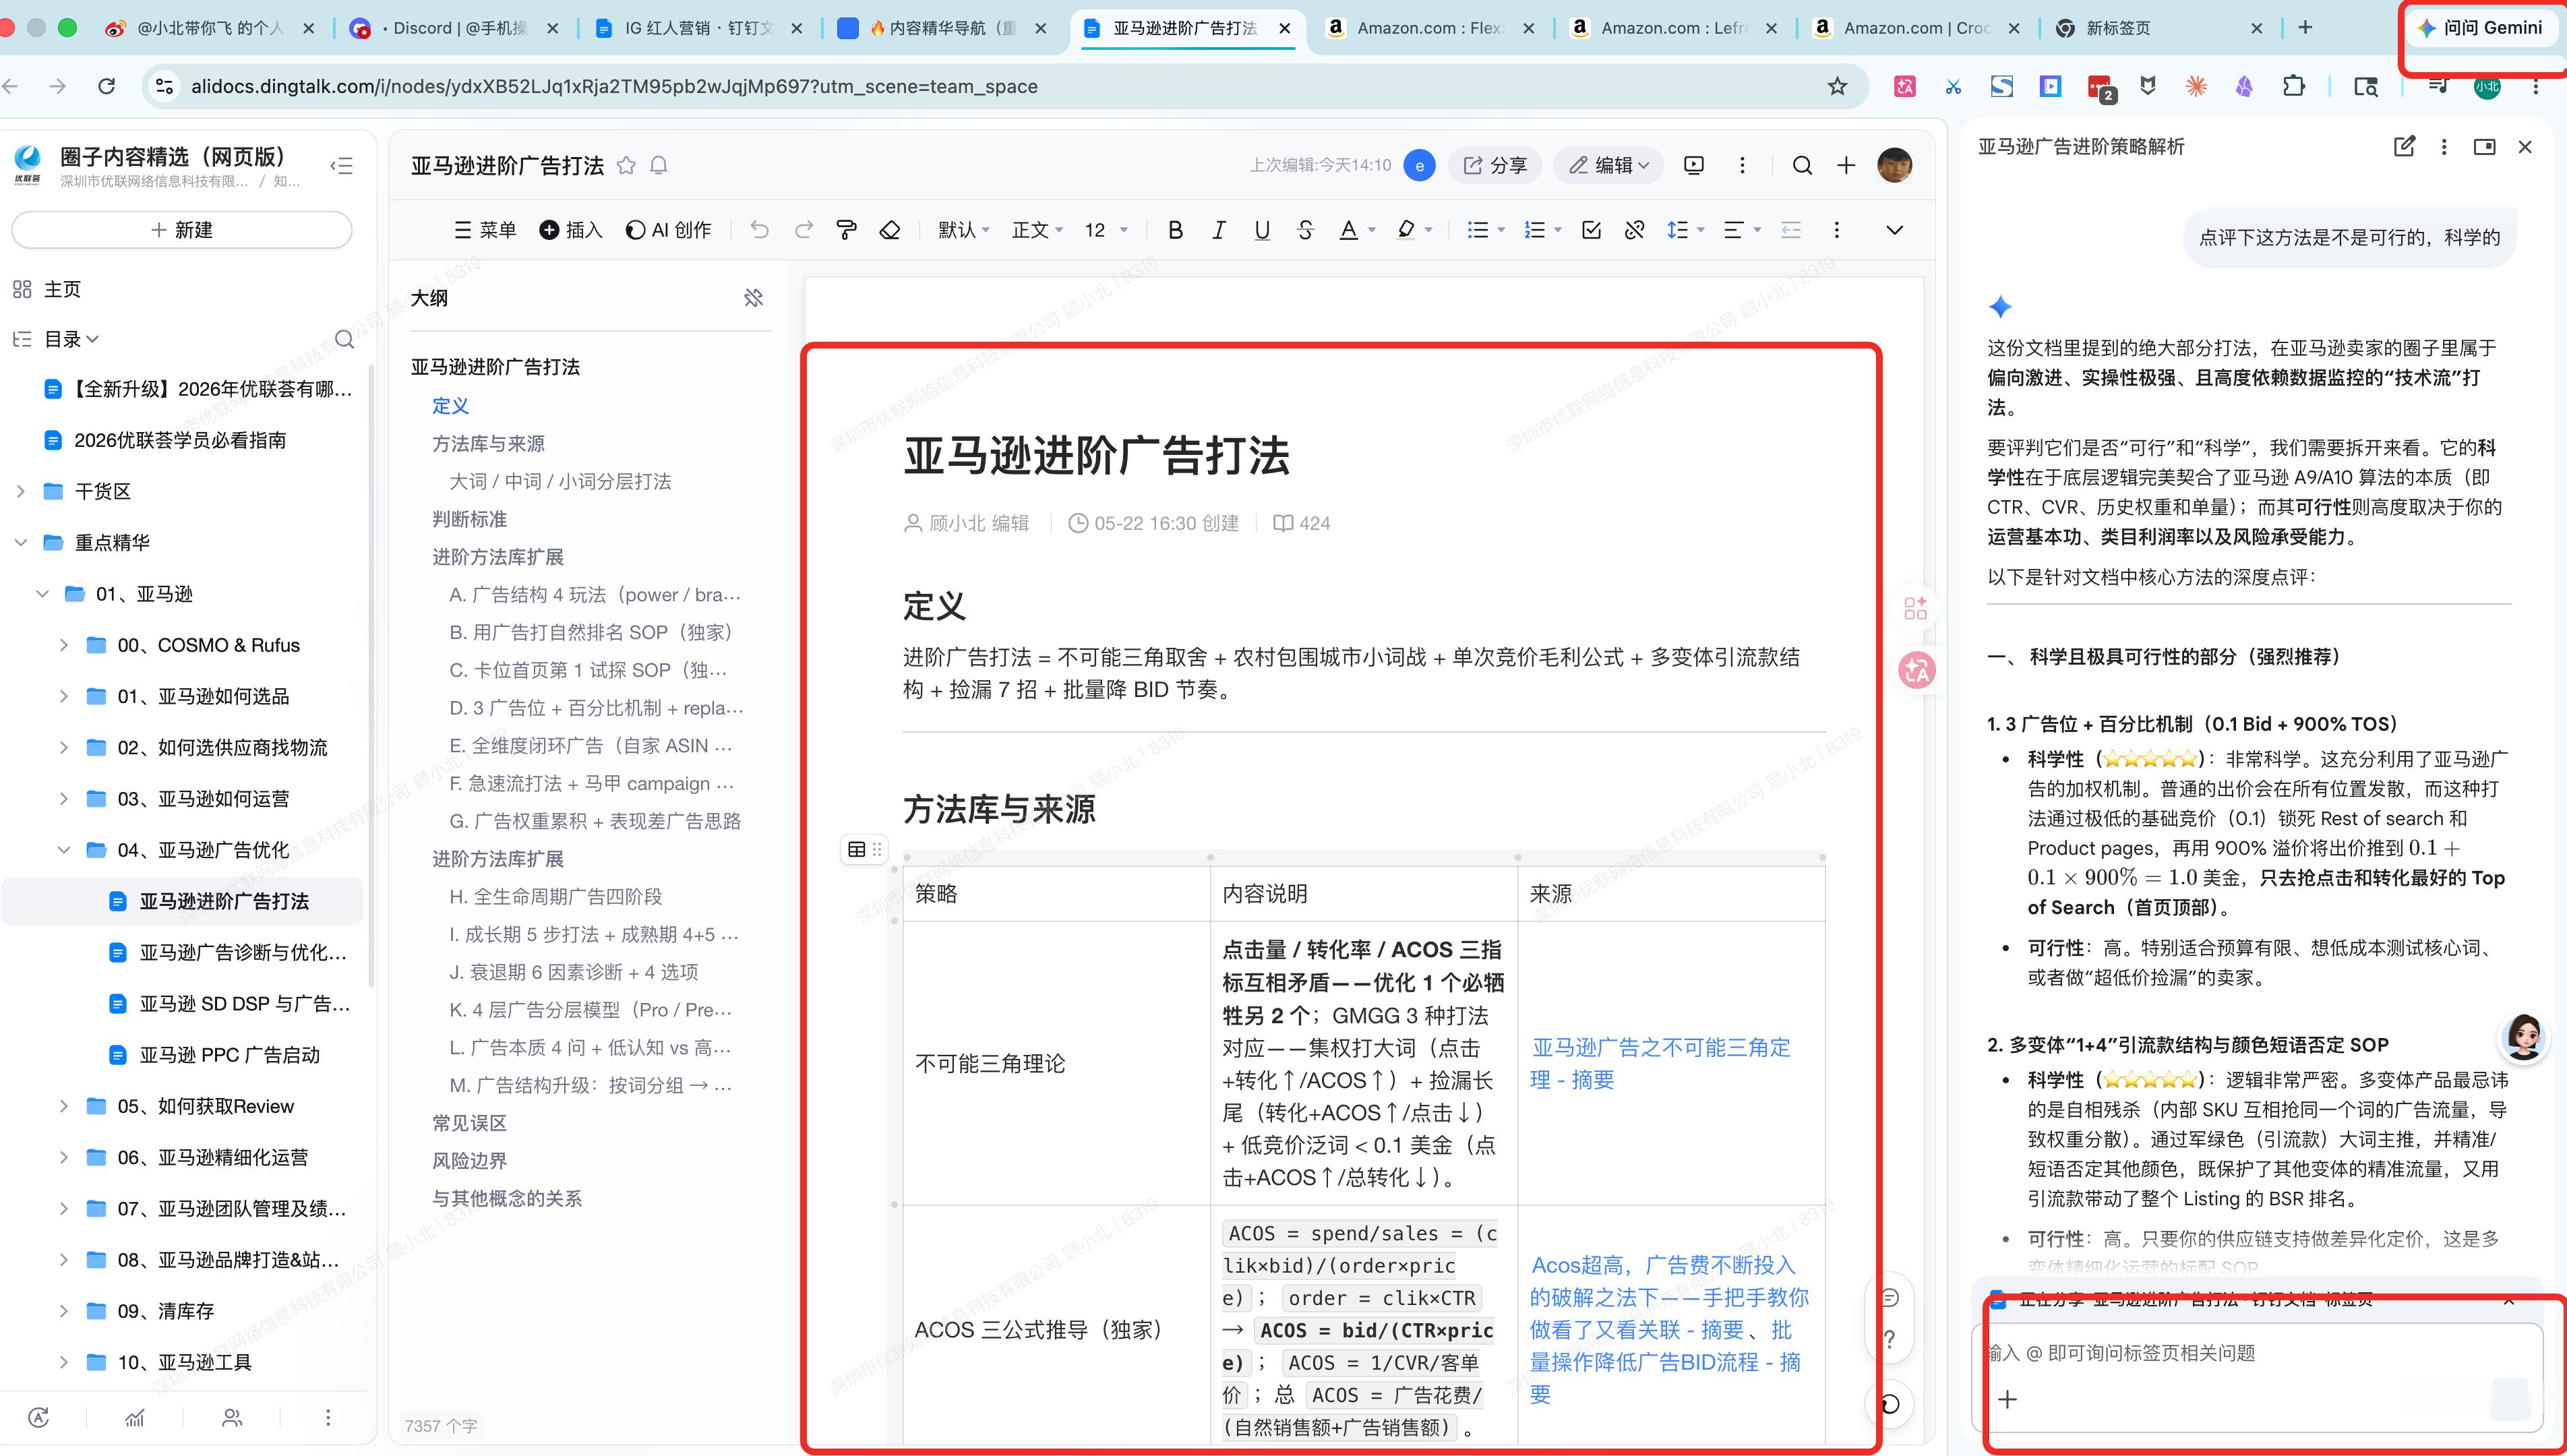Open the highlight color picker
The width and height of the screenshot is (2567, 1456).
coord(1414,230)
